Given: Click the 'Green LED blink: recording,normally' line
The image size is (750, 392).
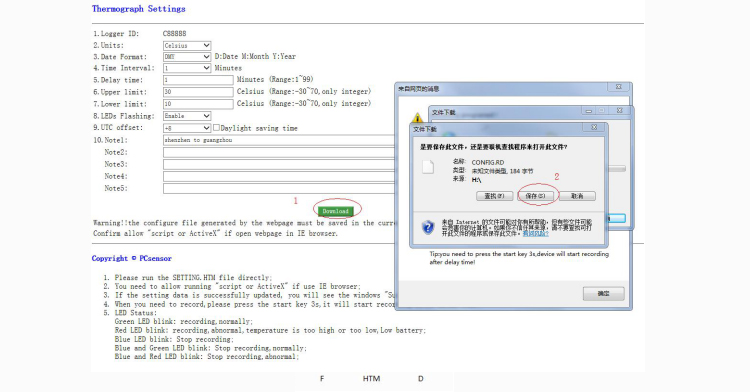Looking at the screenshot, I should 184,321.
